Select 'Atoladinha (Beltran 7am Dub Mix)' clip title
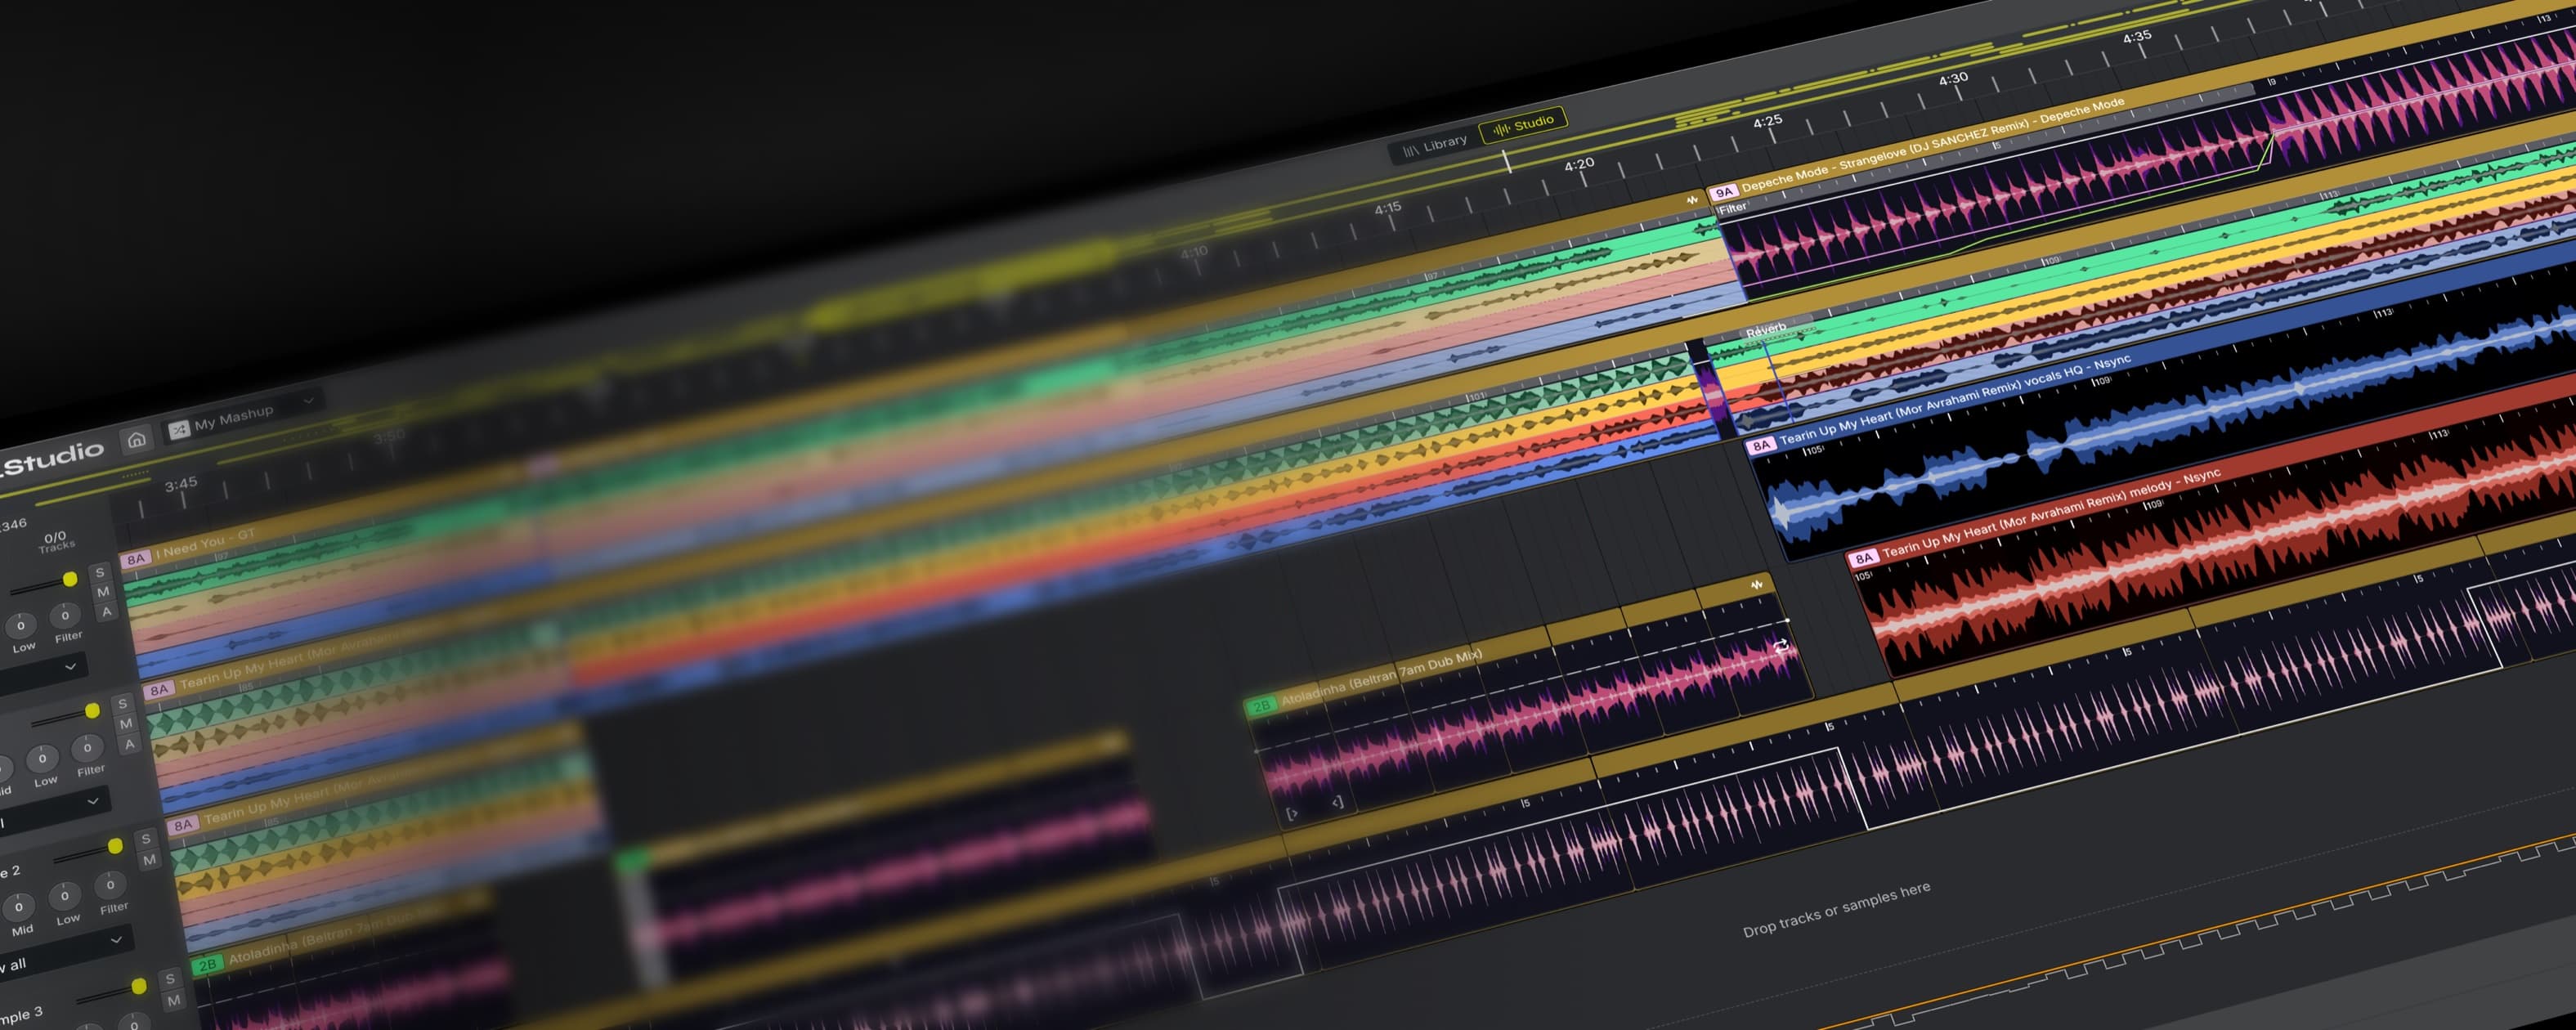 click(1381, 677)
